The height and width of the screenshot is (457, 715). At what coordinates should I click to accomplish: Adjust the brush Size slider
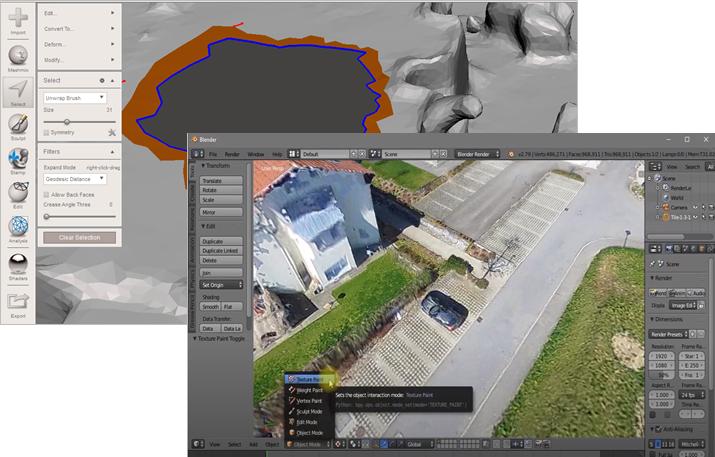(x=79, y=122)
